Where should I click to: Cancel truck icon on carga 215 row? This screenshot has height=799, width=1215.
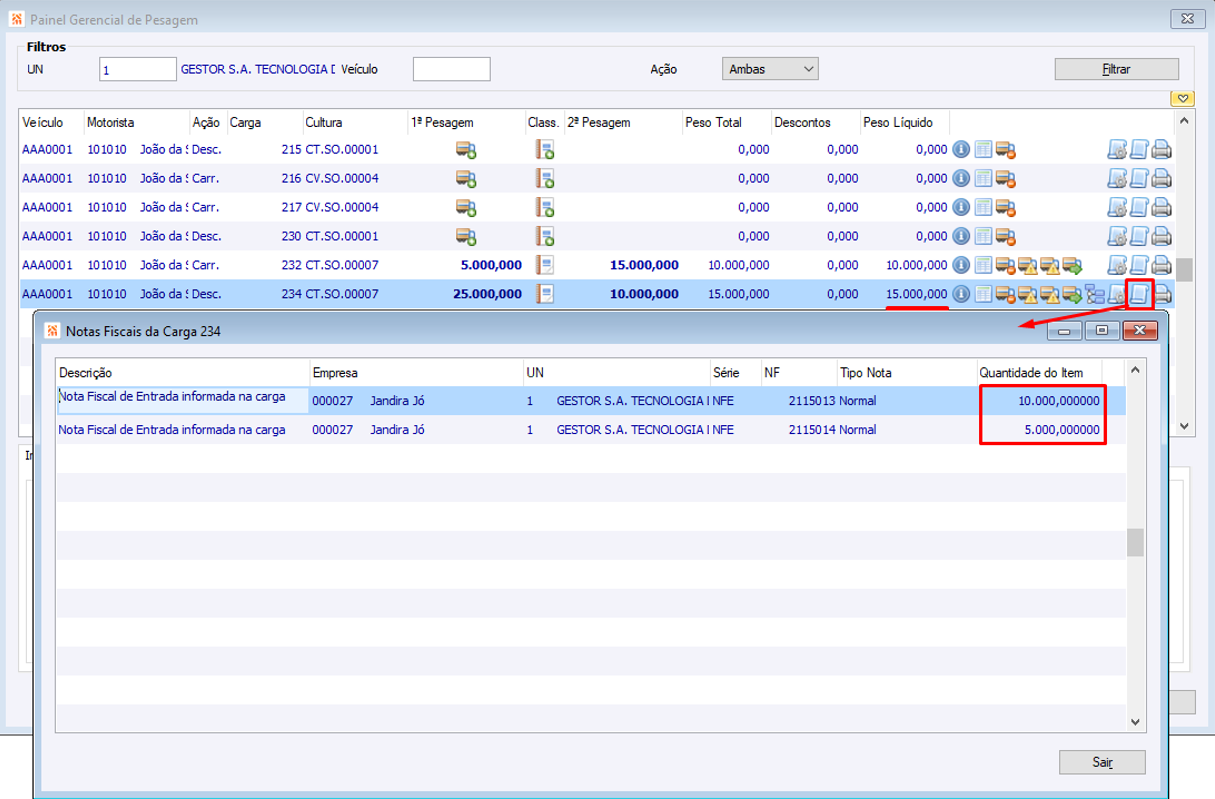click(x=1005, y=150)
